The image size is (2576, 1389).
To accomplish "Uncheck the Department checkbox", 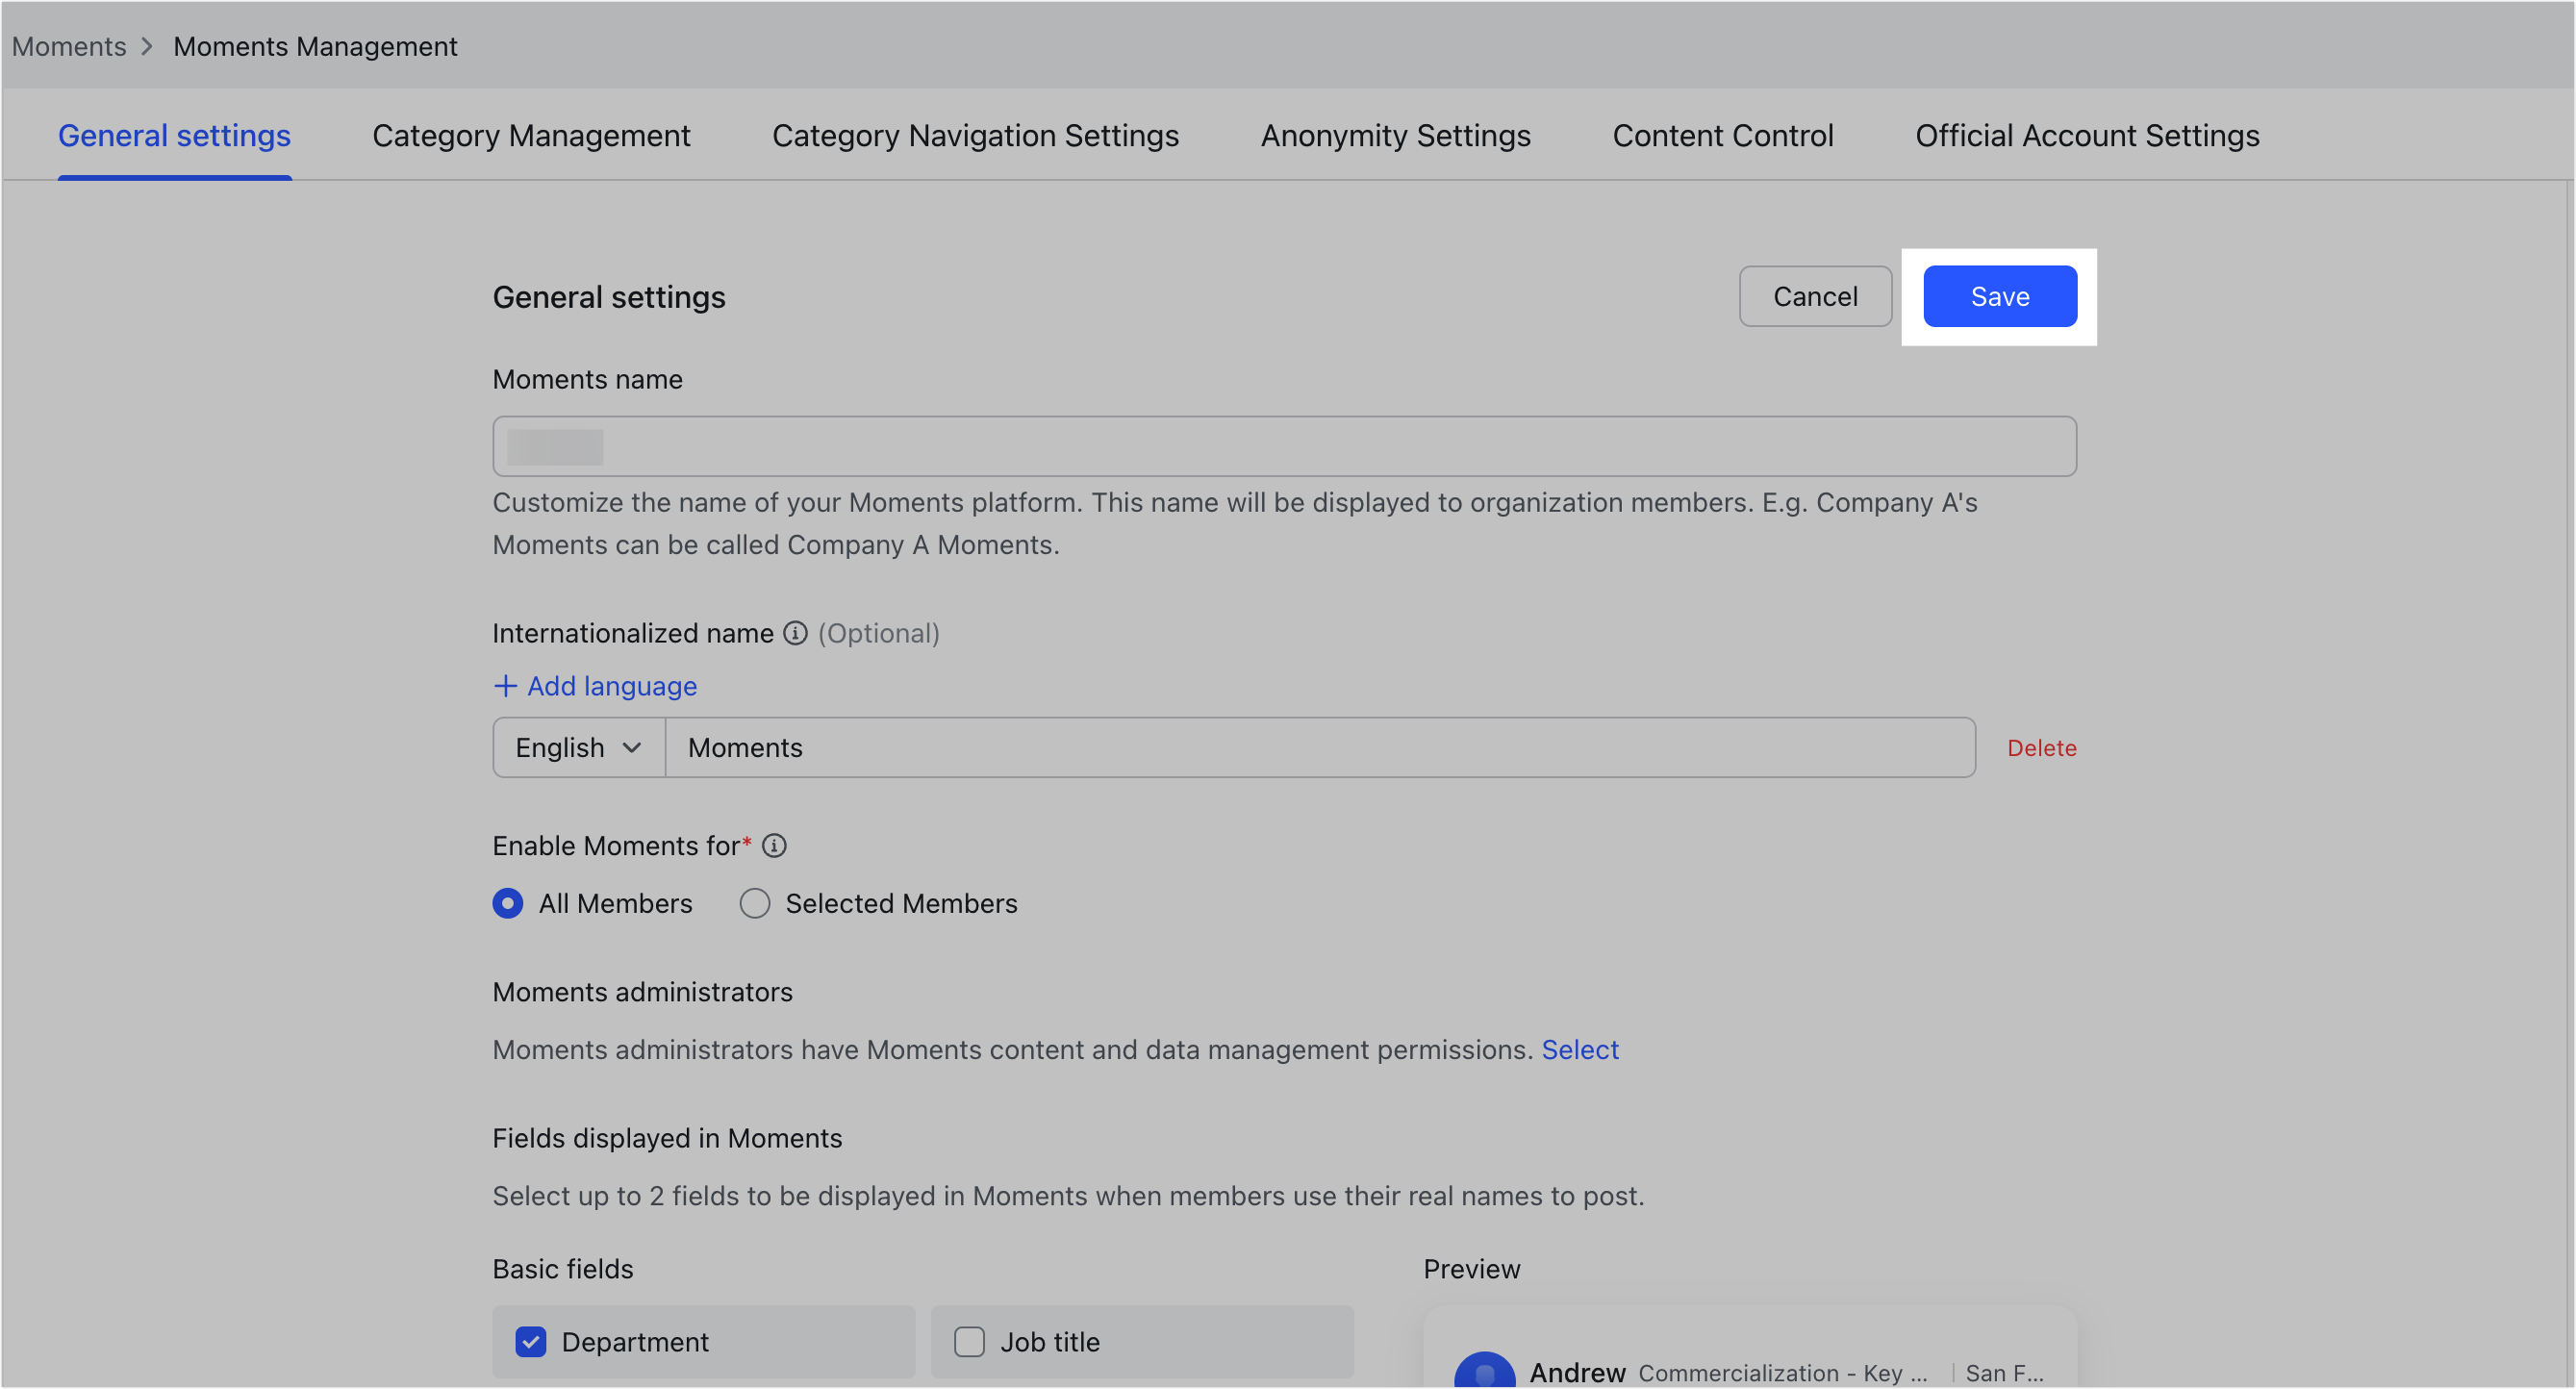I will tap(531, 1342).
